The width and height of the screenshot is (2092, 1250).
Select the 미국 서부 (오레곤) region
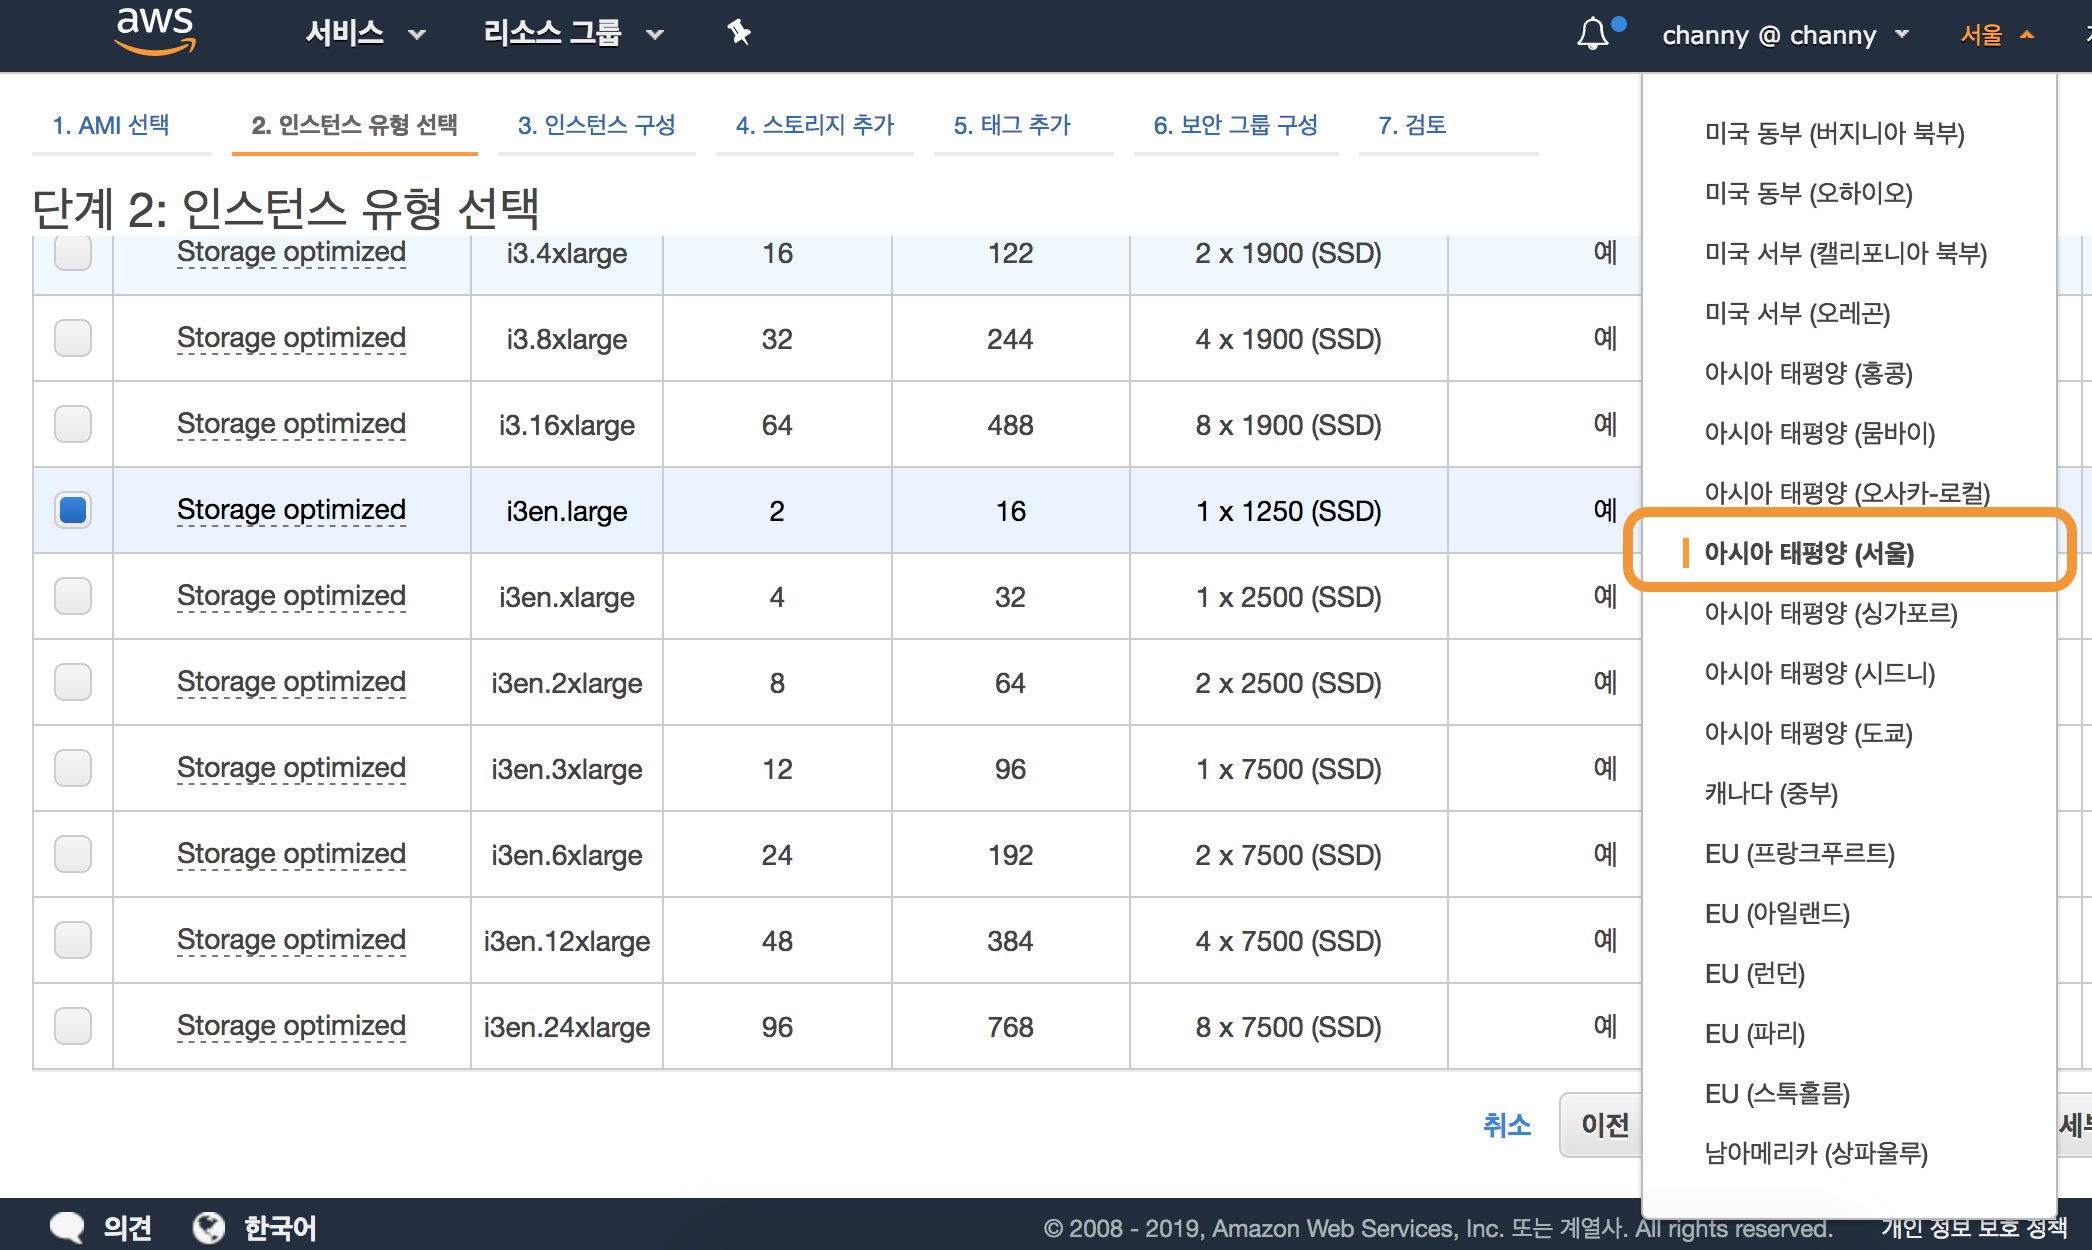click(x=1797, y=313)
